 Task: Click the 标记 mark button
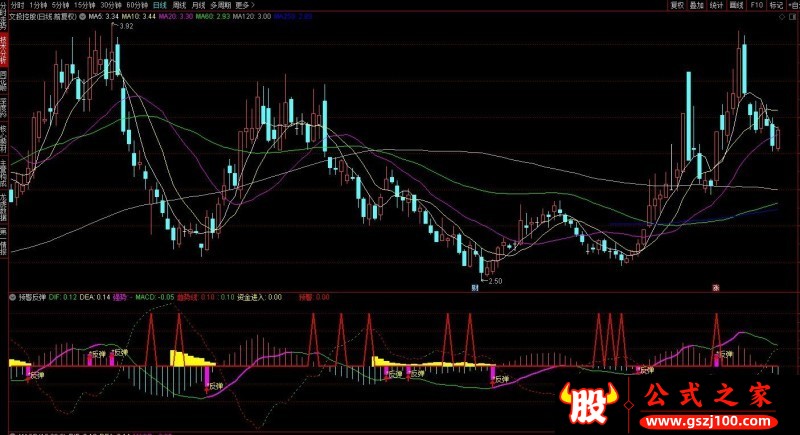776,5
